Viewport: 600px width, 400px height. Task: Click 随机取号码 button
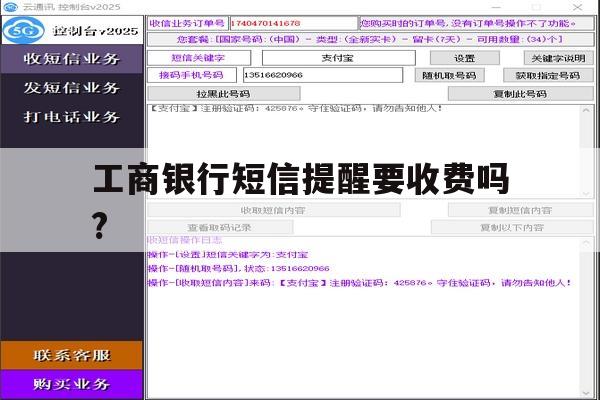[x=449, y=75]
